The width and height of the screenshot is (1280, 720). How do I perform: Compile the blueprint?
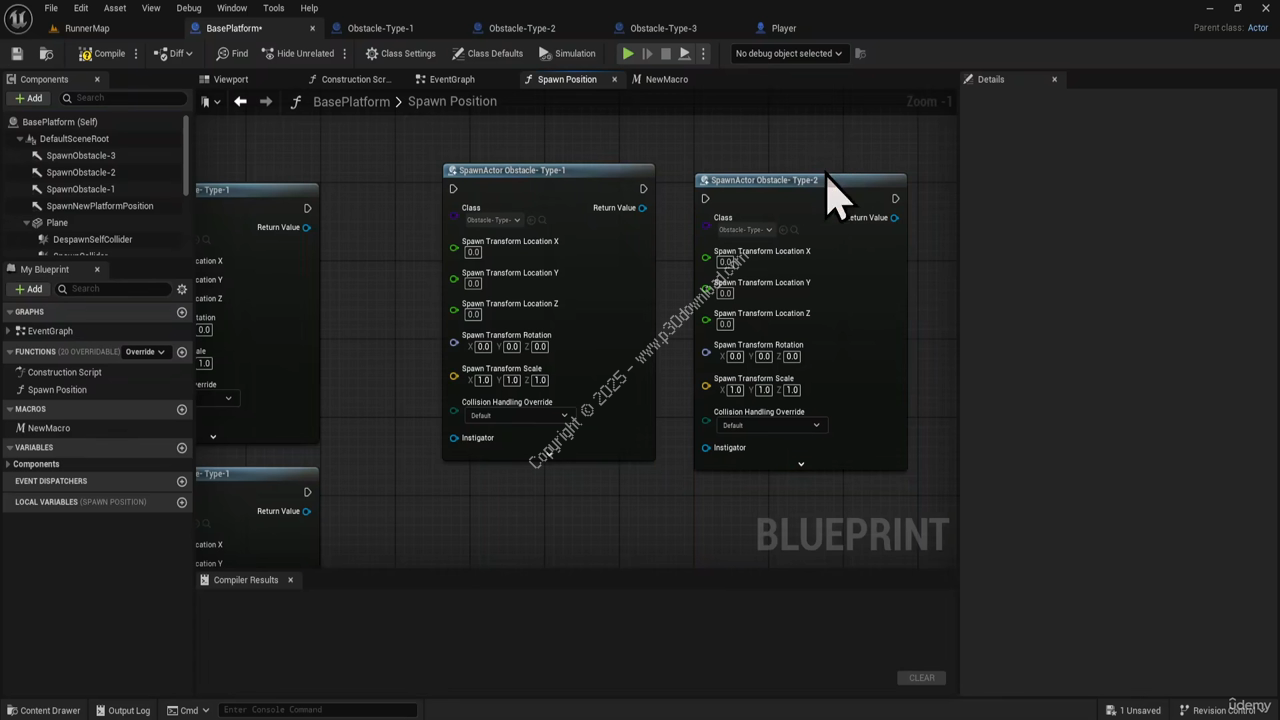102,53
